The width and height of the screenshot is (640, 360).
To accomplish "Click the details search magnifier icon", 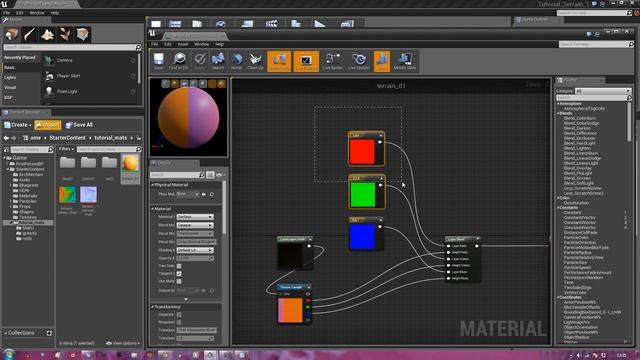I will pos(202,175).
